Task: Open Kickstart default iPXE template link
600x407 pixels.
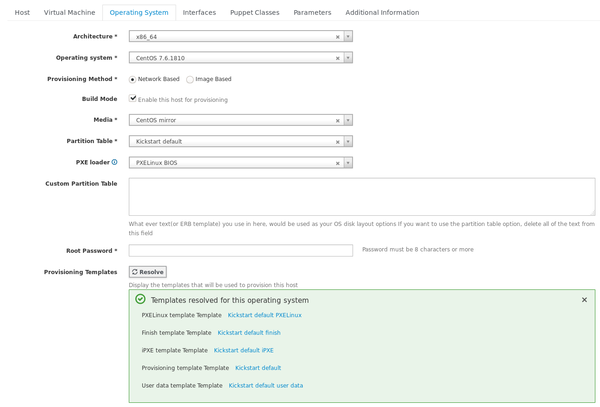Action: (x=243, y=350)
